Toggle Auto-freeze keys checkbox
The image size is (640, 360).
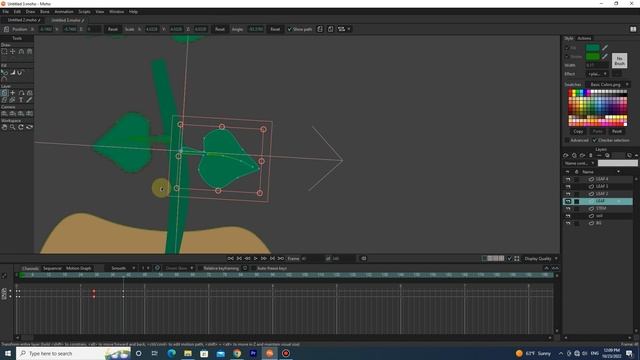253,268
